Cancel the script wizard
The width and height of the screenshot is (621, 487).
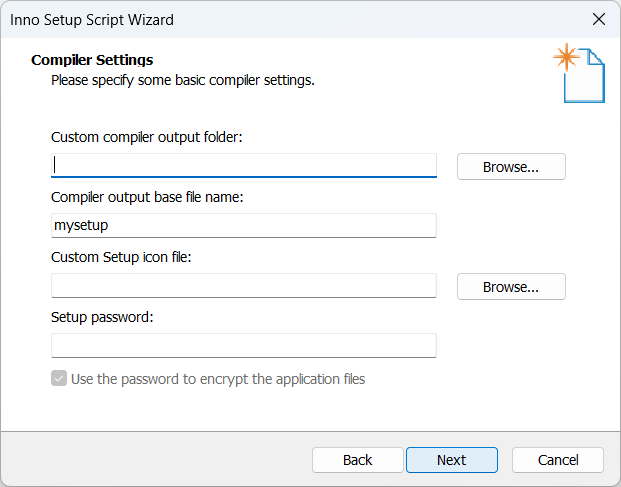(x=558, y=460)
